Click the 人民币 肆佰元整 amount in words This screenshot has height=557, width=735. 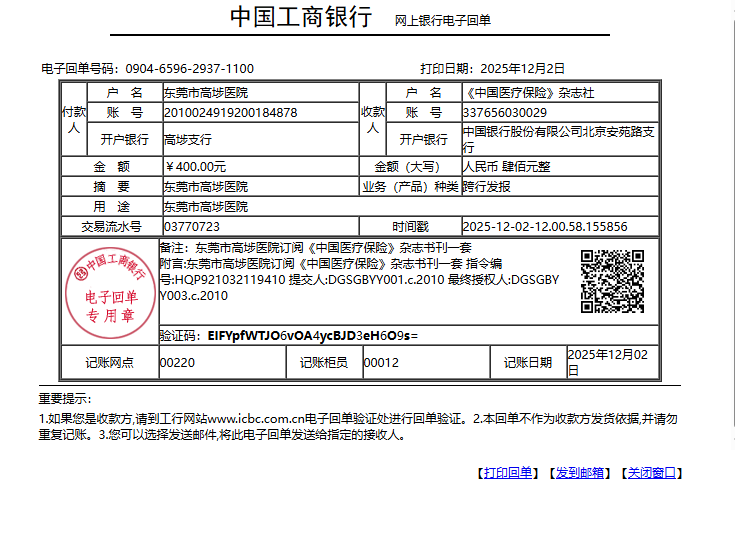(506, 166)
